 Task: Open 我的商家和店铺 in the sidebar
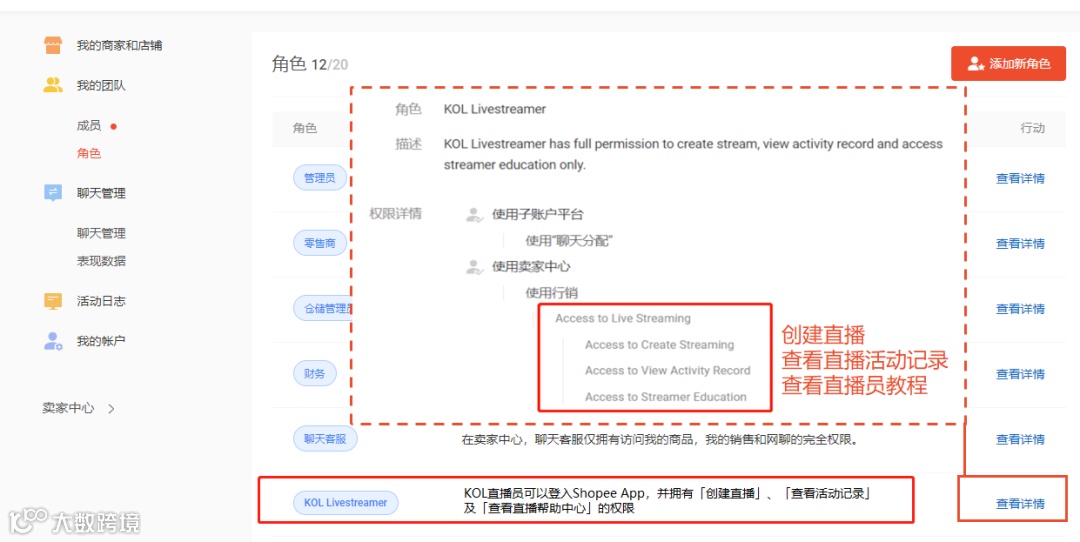(119, 45)
